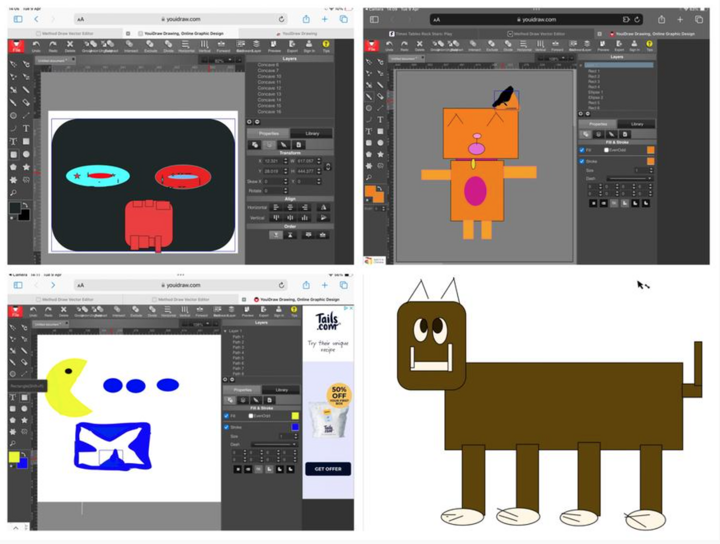The height and width of the screenshot is (544, 720).
Task: Click Undo in the Pac-Man editor toolbar
Action: [x=33, y=312]
